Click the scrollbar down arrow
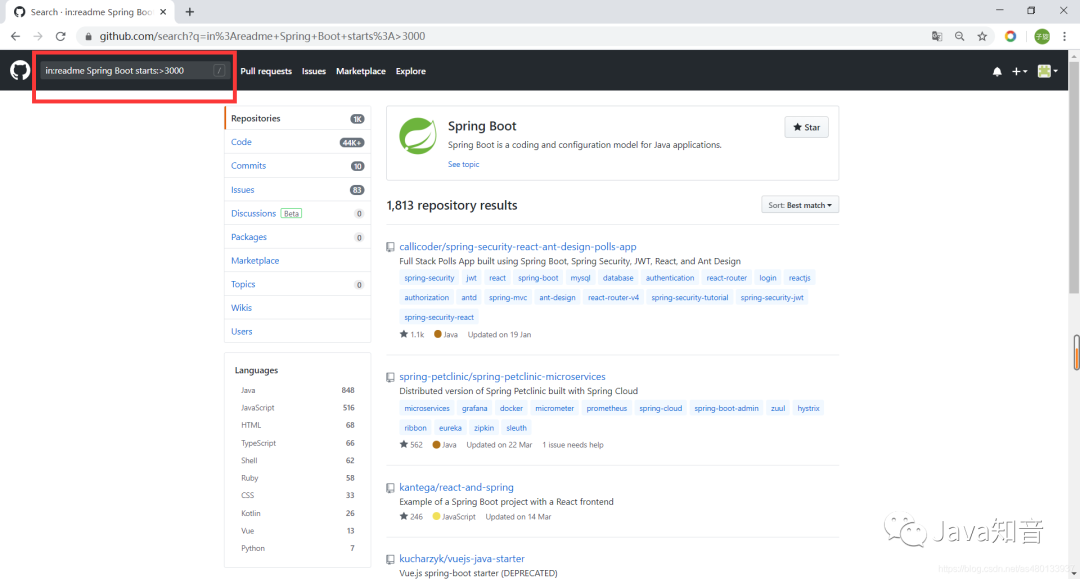This screenshot has width=1080, height=579. [1074, 573]
